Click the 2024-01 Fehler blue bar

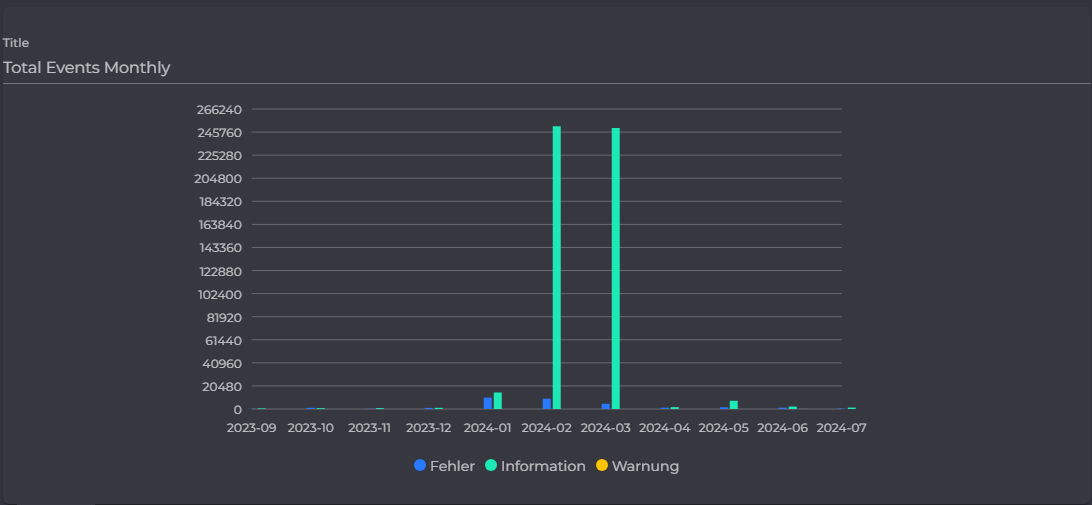pos(488,403)
